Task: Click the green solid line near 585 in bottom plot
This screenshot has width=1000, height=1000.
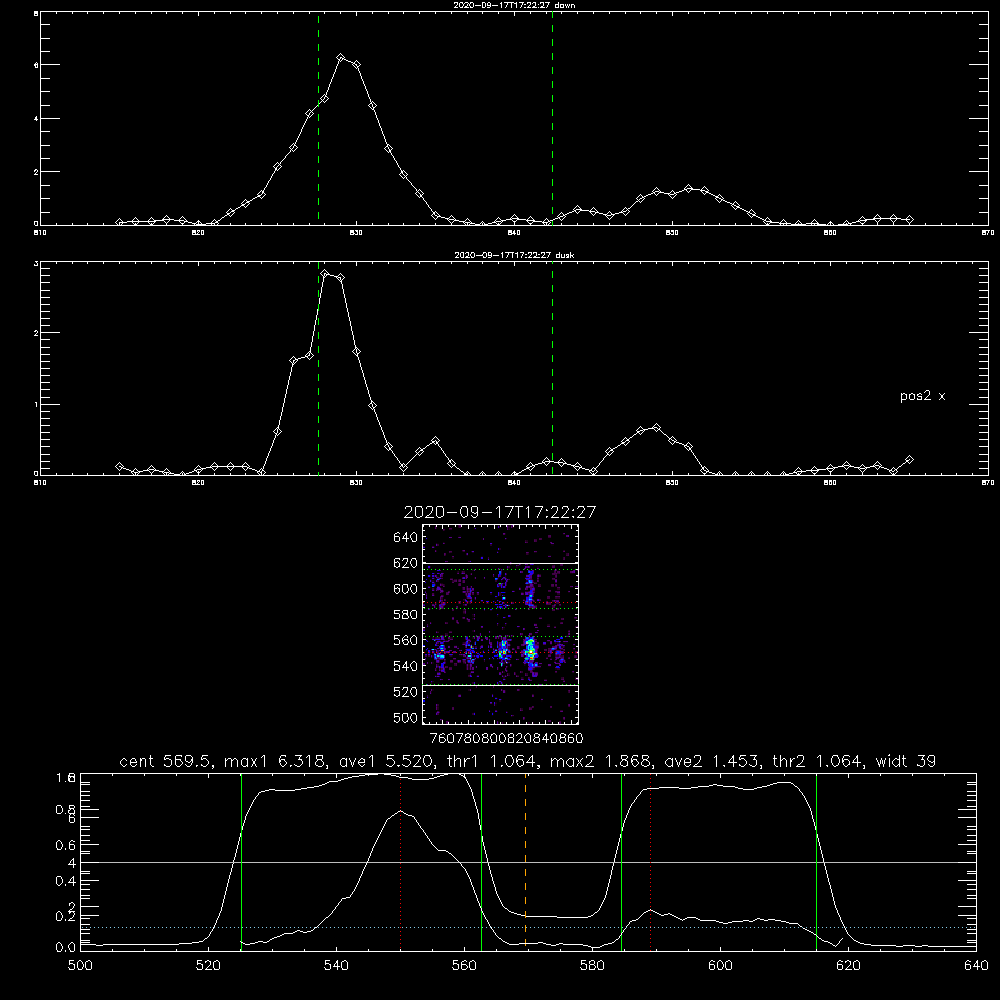Action: tap(621, 862)
